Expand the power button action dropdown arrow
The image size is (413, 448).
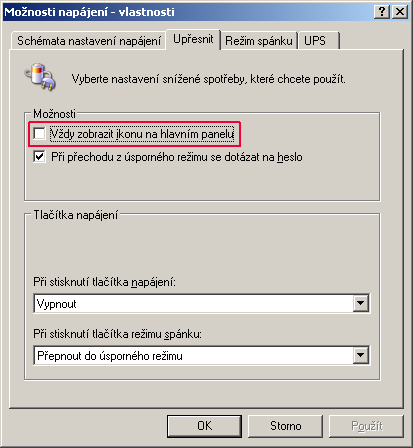(x=360, y=303)
